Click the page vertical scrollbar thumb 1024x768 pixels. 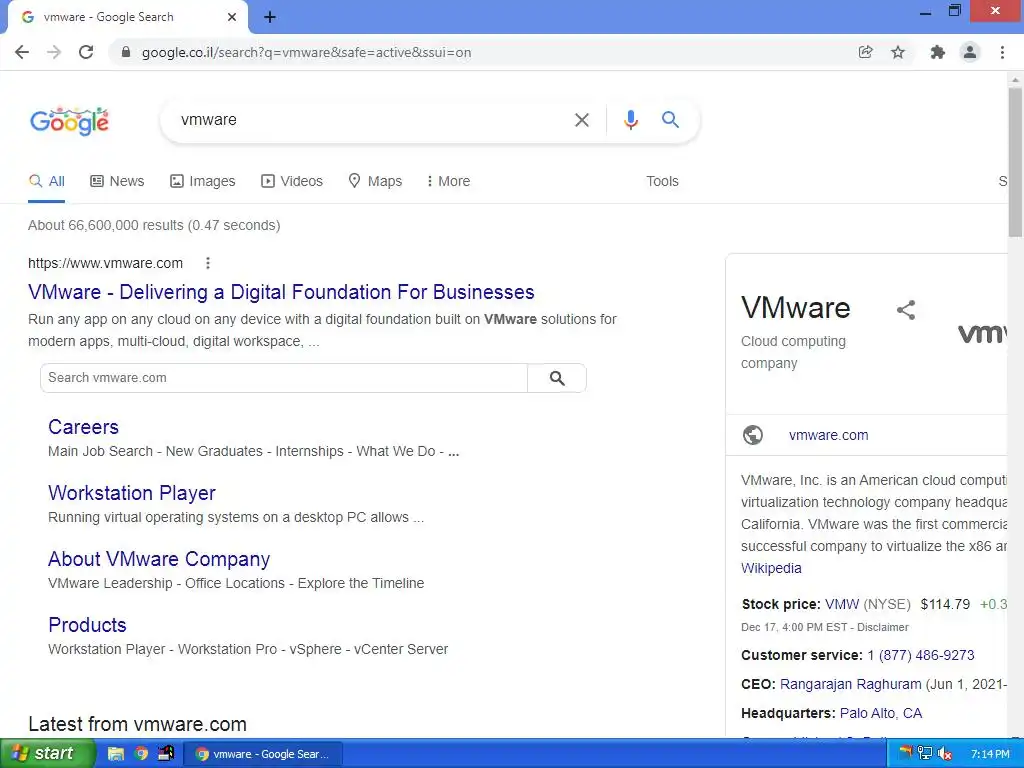coord(1015,162)
